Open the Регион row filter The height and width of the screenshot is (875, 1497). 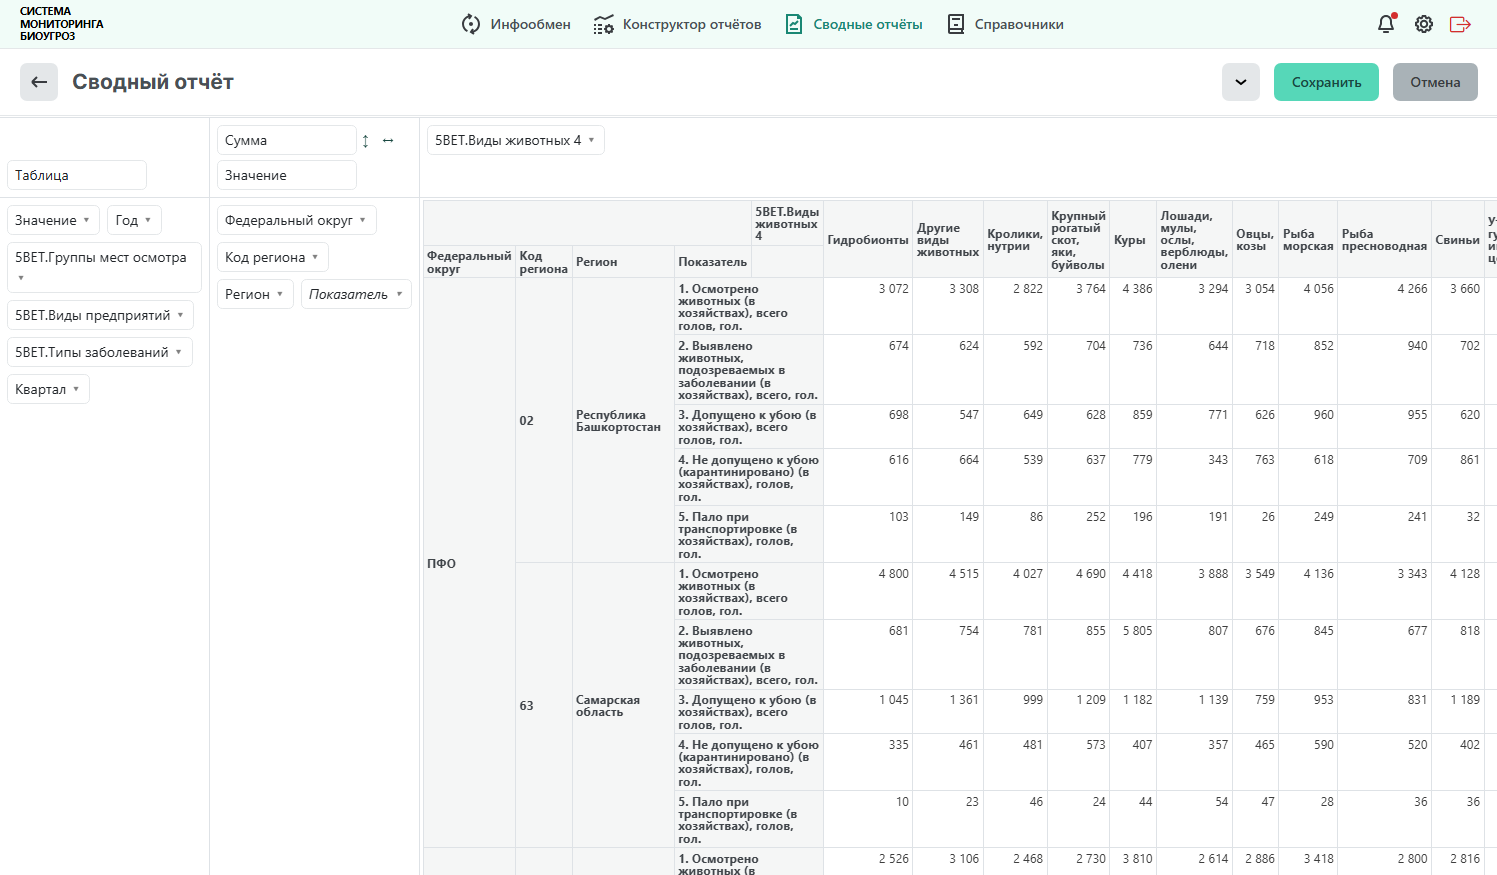254,294
